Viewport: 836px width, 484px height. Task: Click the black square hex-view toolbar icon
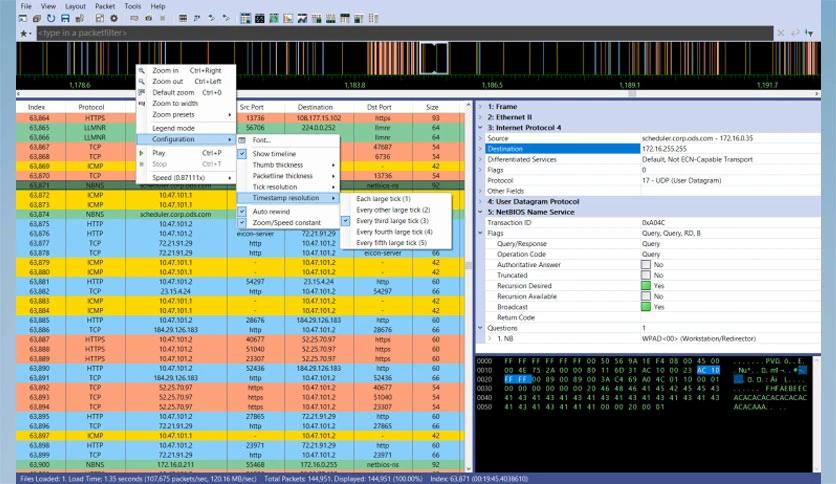point(260,19)
